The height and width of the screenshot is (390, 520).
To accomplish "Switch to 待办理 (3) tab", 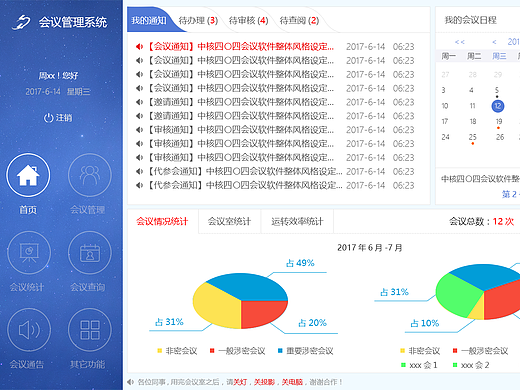I will pos(198,21).
